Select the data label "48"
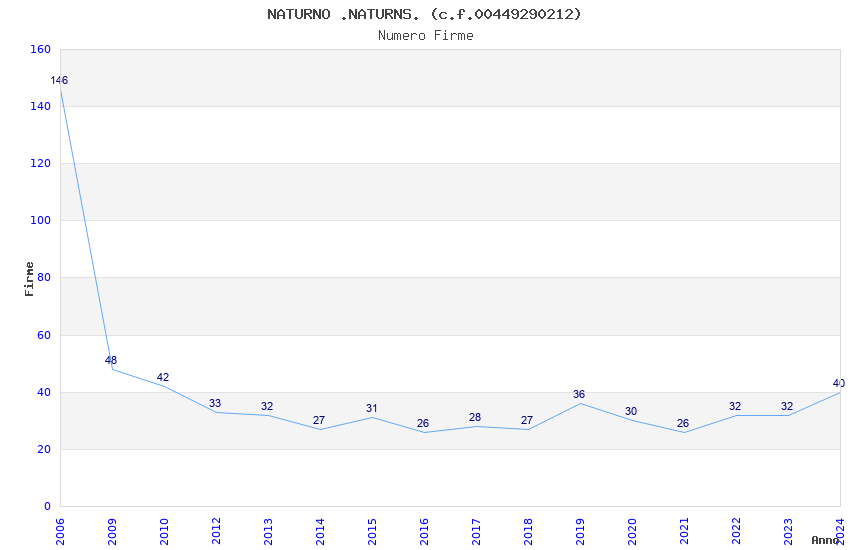Screen dimensions: 850x550 (x=111, y=360)
